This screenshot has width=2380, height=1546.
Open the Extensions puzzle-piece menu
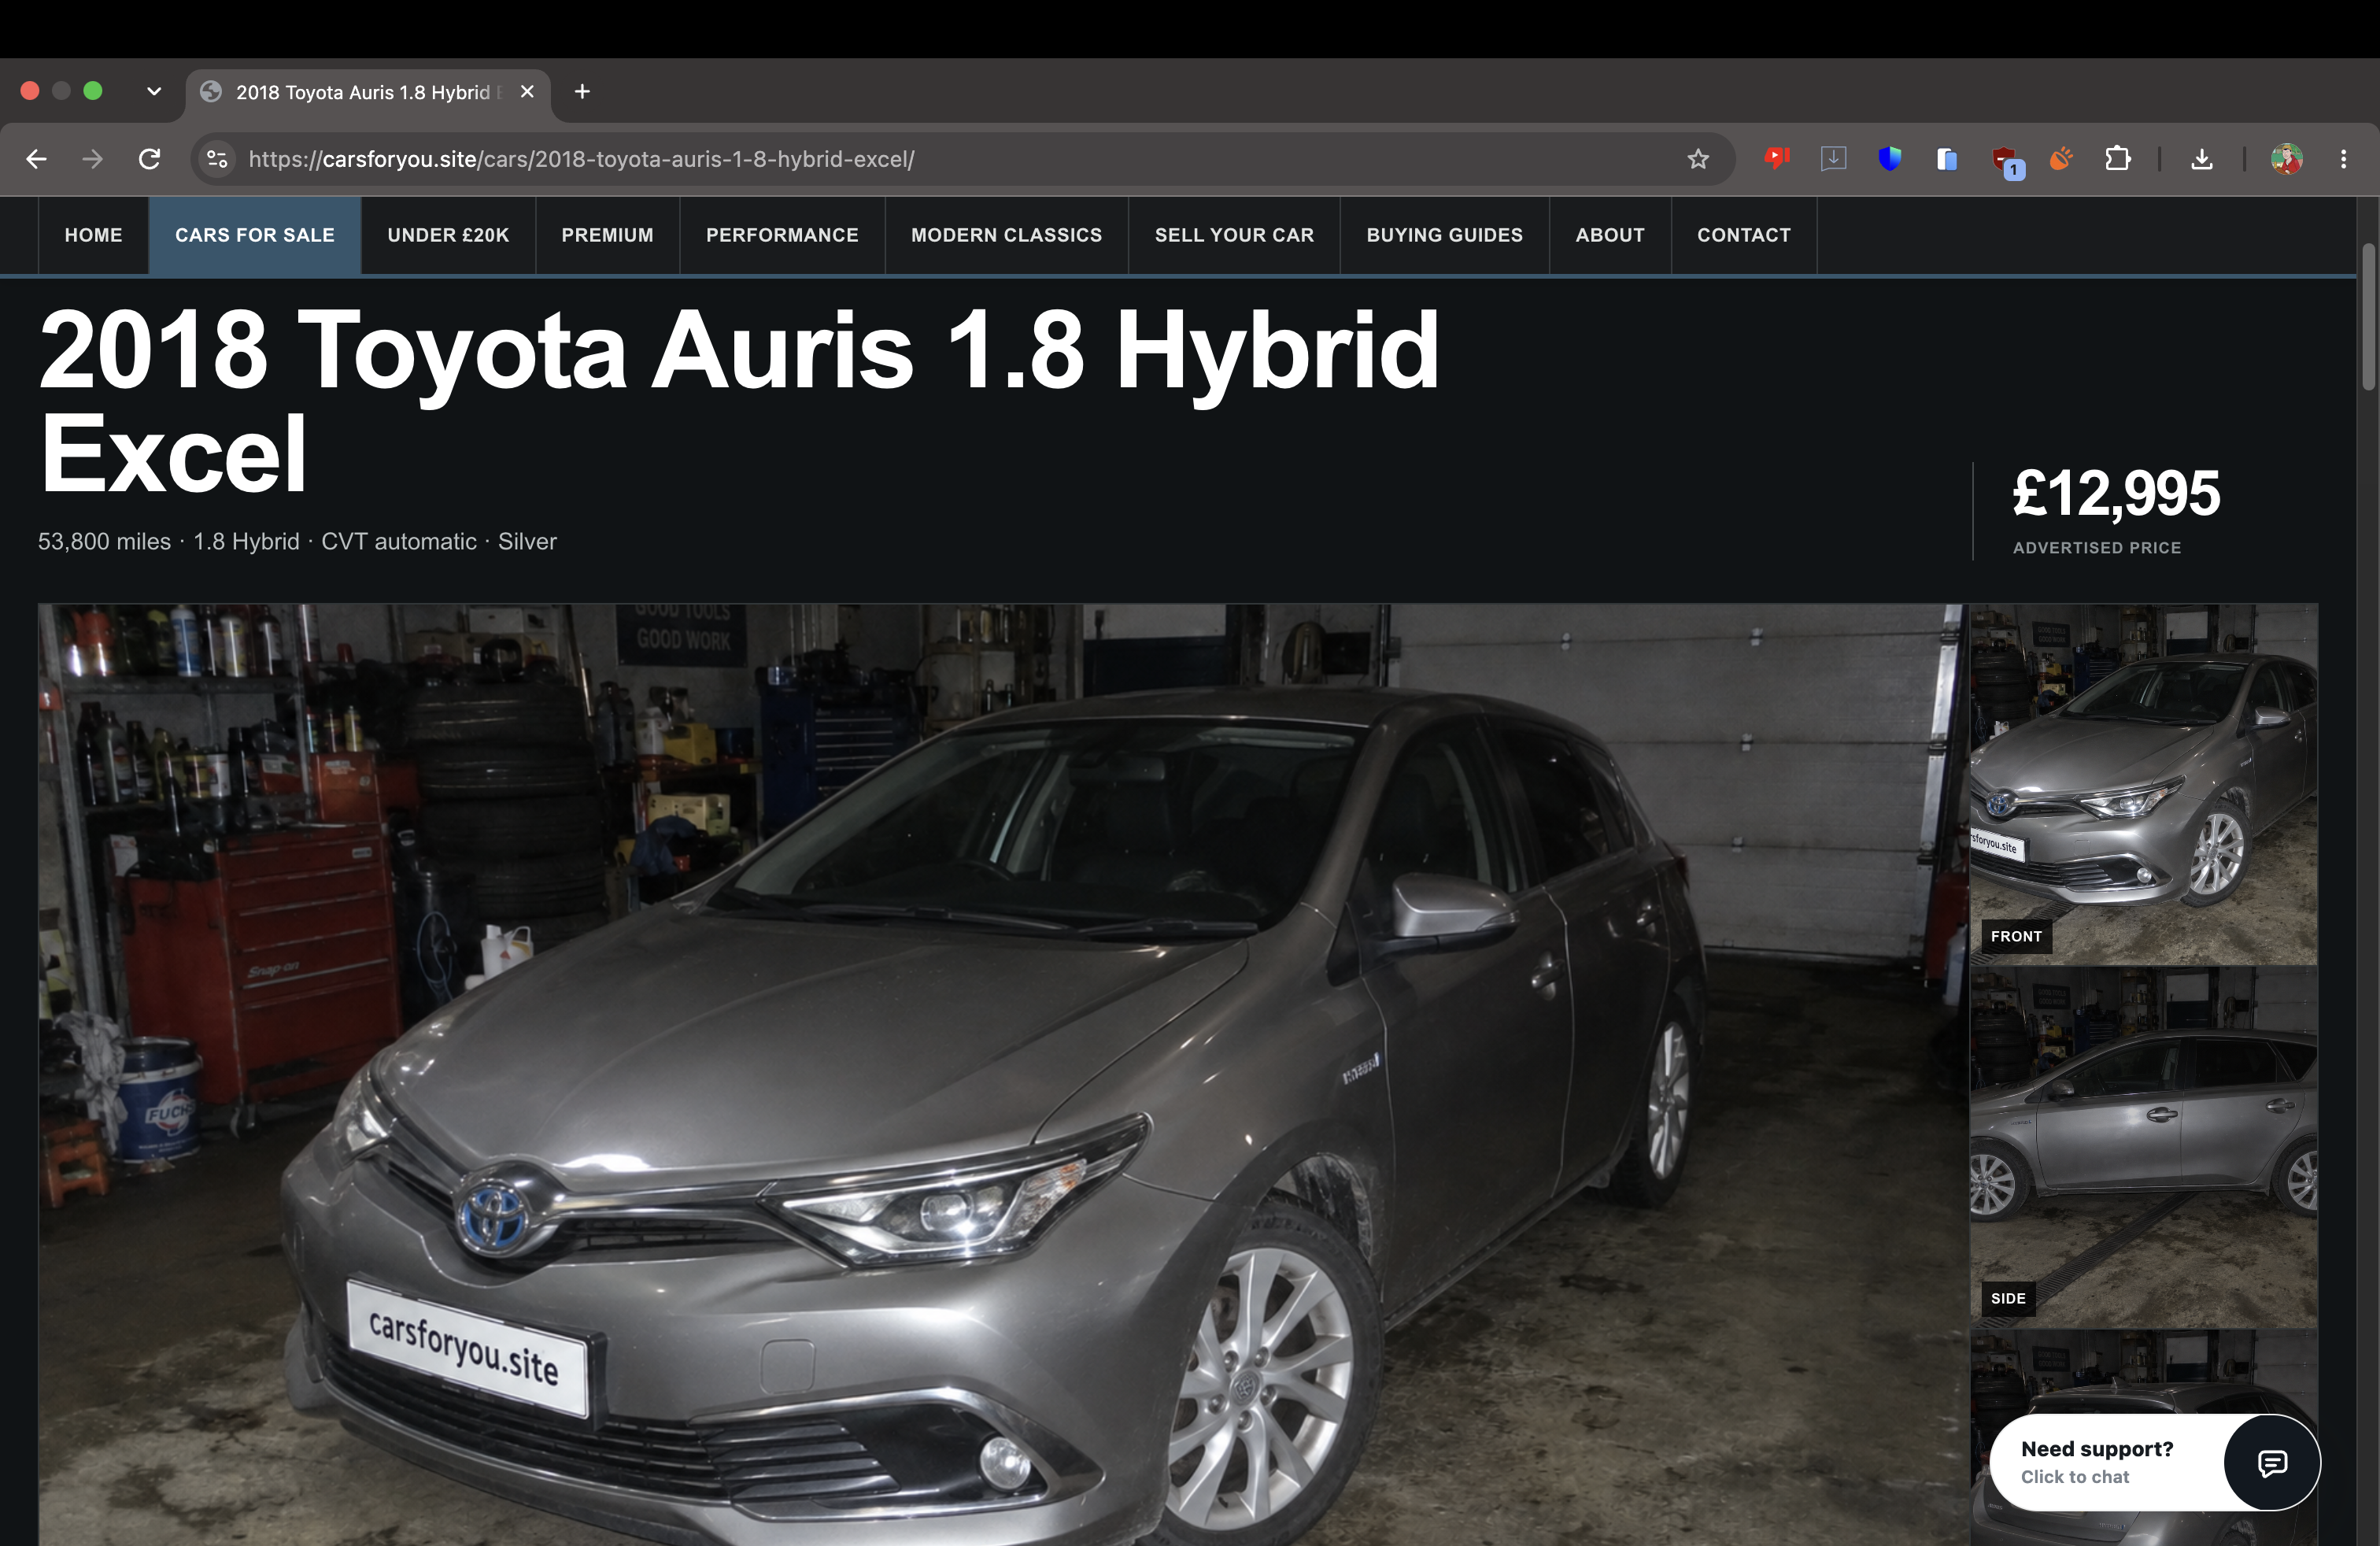(x=2117, y=158)
